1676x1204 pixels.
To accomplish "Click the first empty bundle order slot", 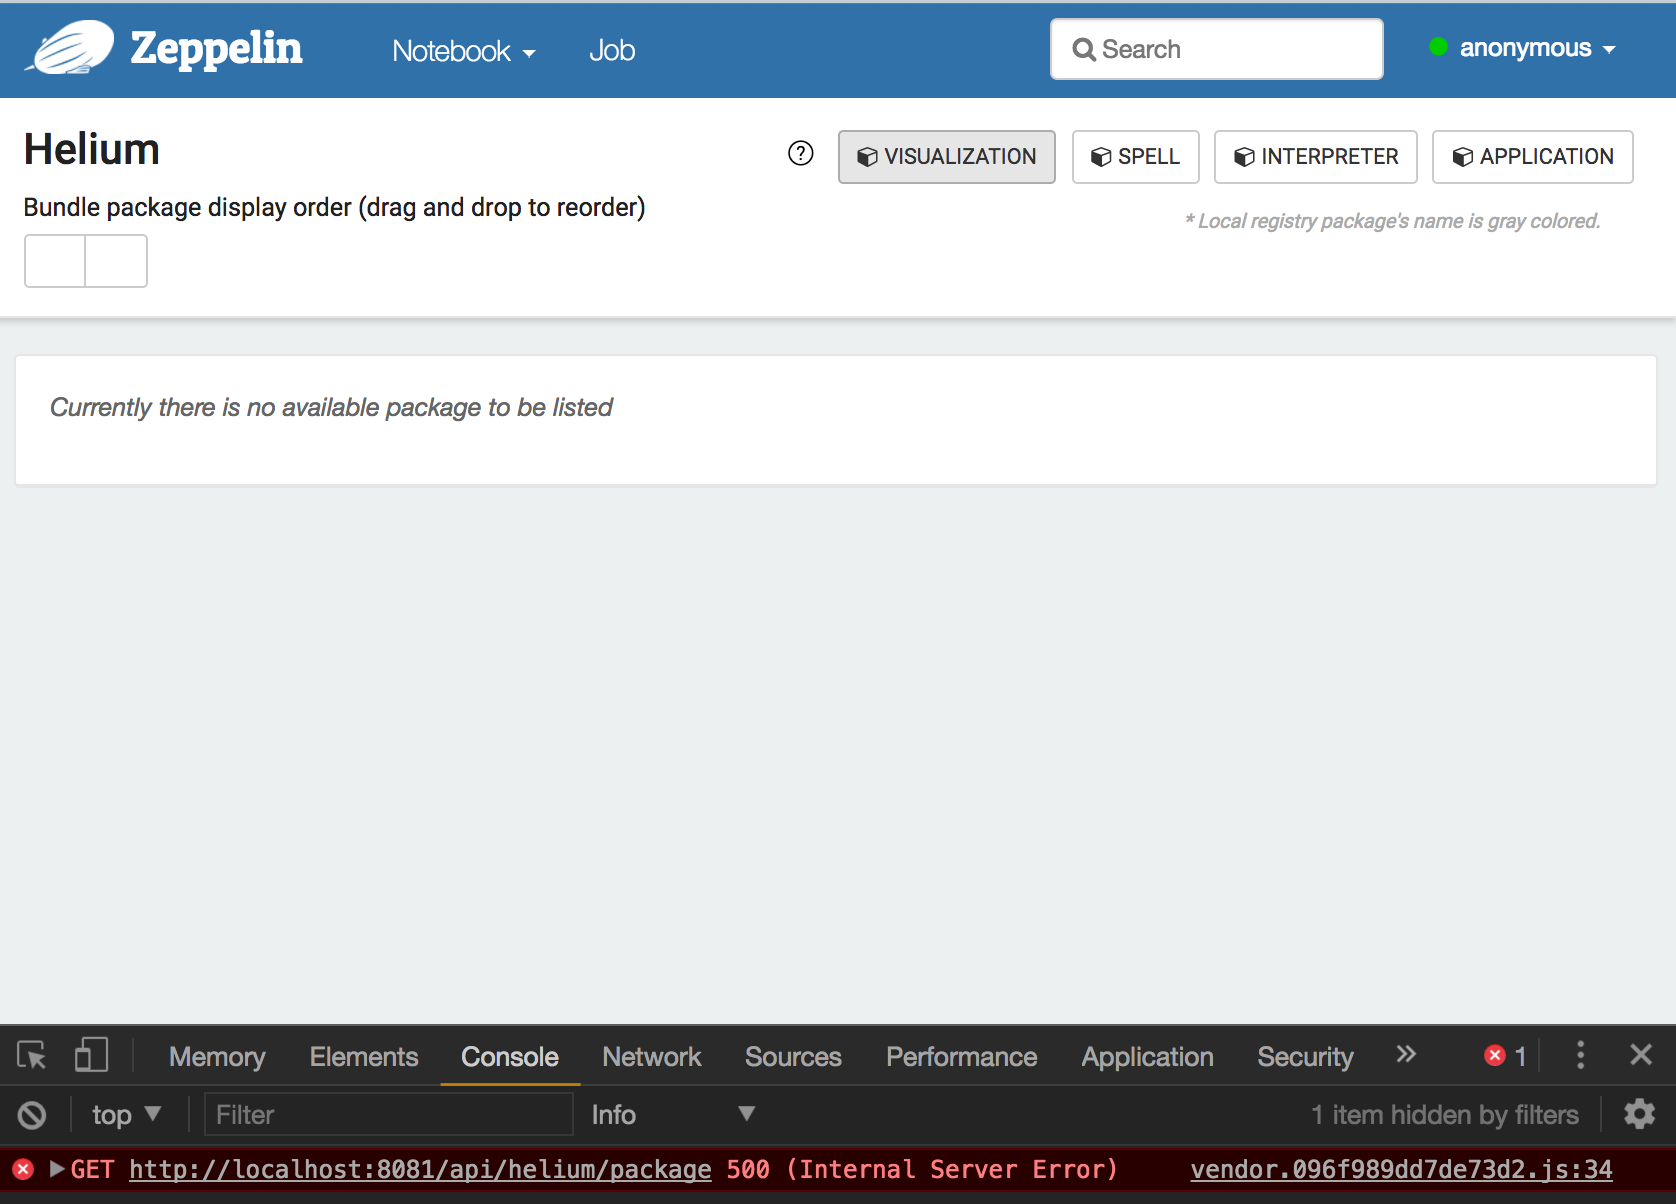I will (x=55, y=261).
